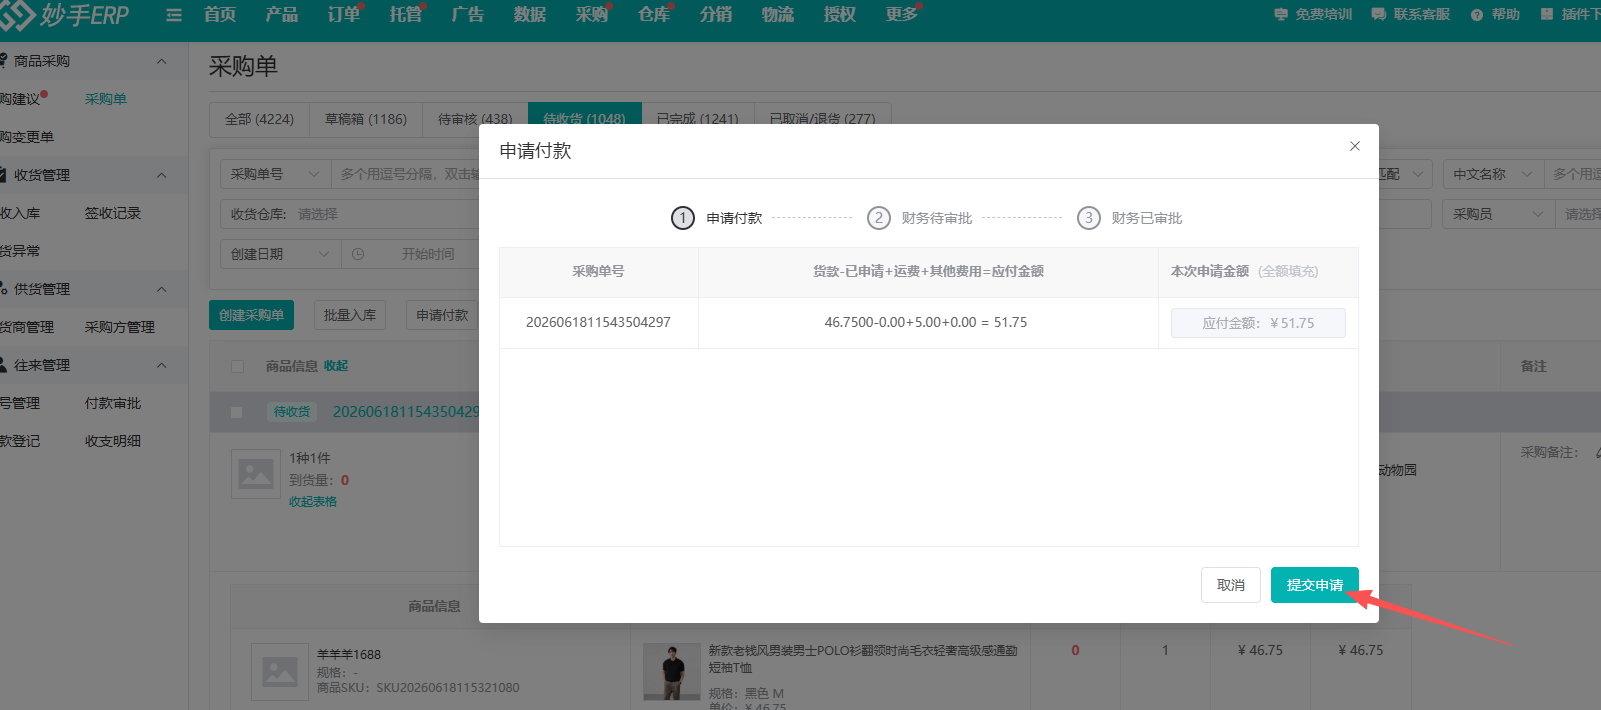Click the clock icon in the date filter
Image resolution: width=1601 pixels, height=710 pixels.
[x=358, y=254]
